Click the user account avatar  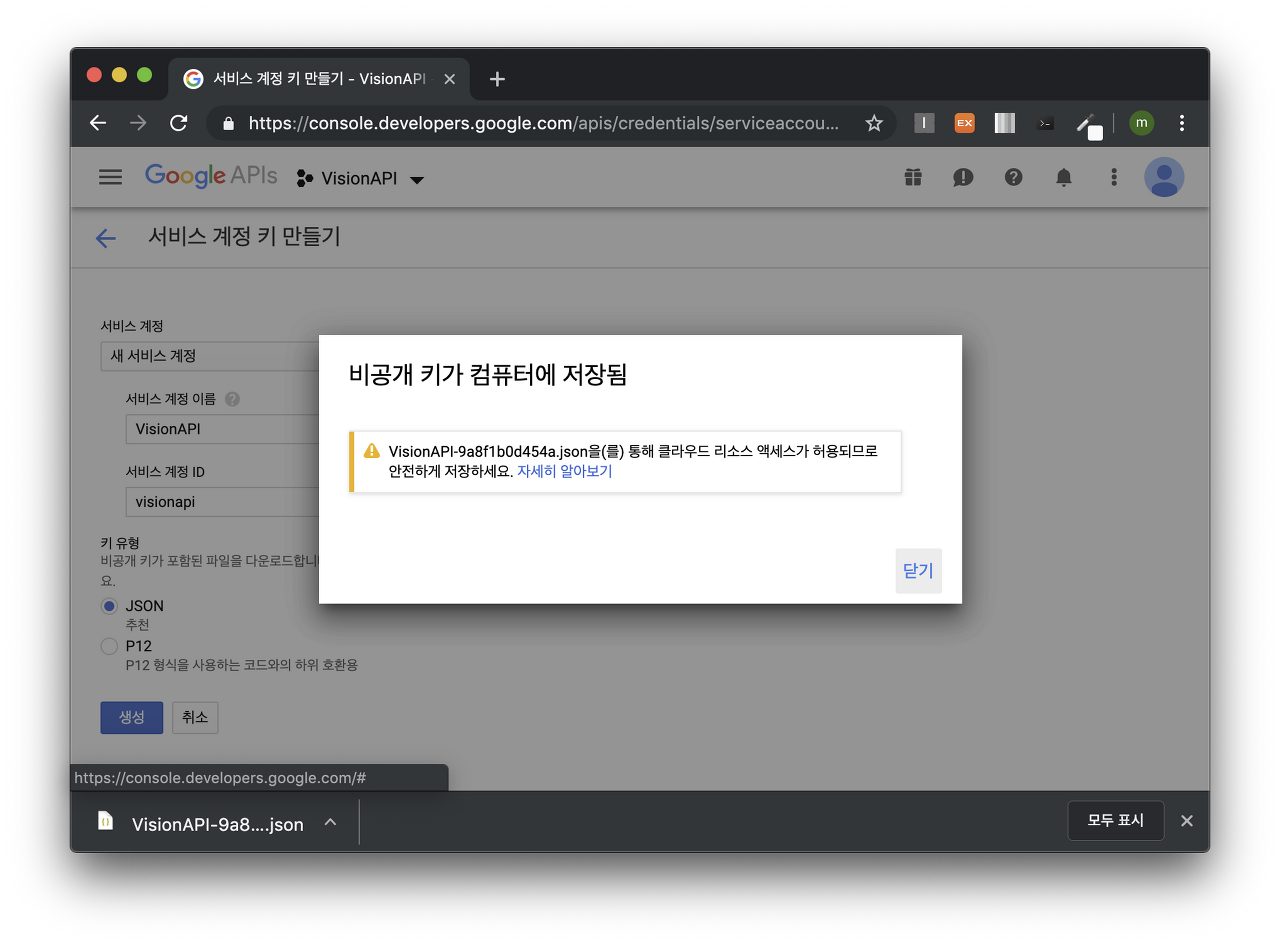pyautogui.click(x=1164, y=177)
